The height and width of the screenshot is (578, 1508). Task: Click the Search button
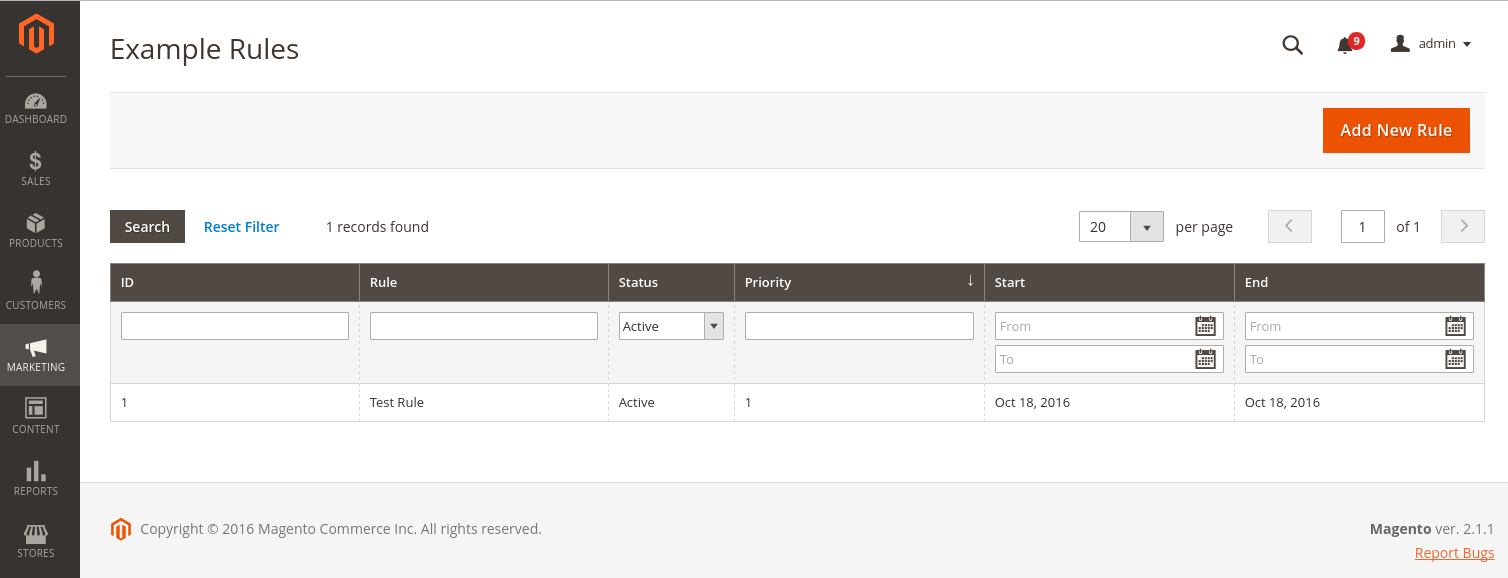pyautogui.click(x=147, y=226)
